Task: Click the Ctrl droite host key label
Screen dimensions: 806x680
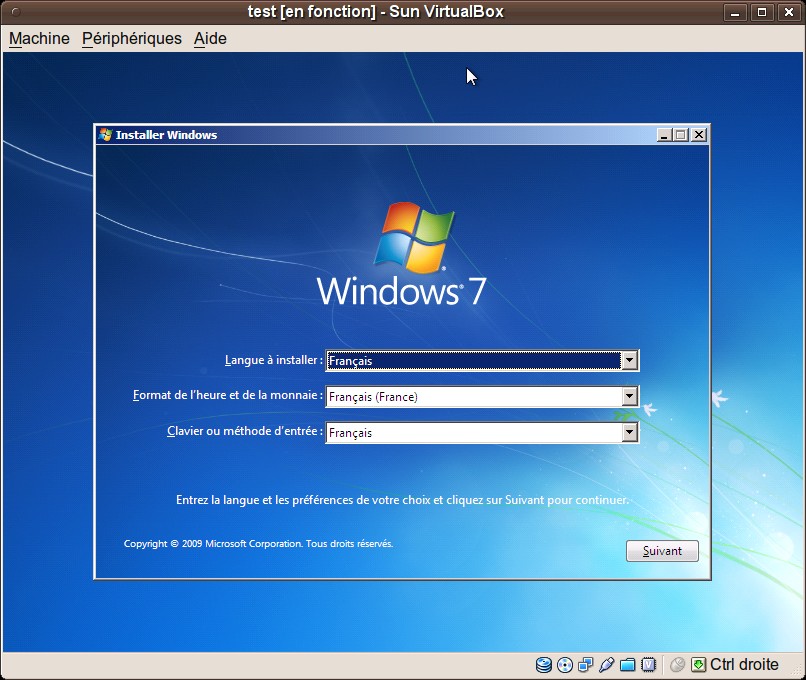Action: 744,665
